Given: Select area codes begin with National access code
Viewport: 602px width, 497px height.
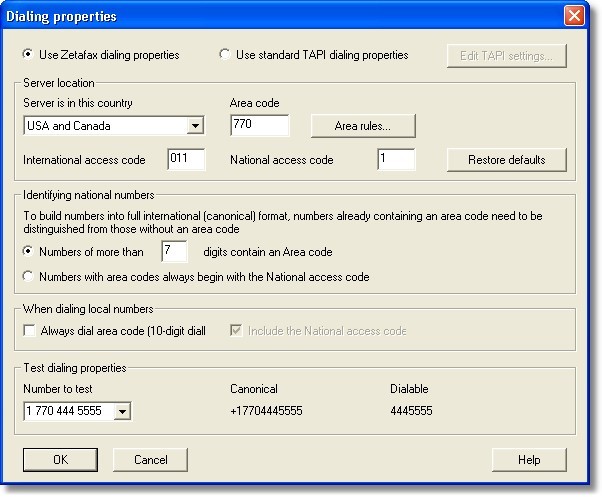Looking at the screenshot, I should coord(28,277).
